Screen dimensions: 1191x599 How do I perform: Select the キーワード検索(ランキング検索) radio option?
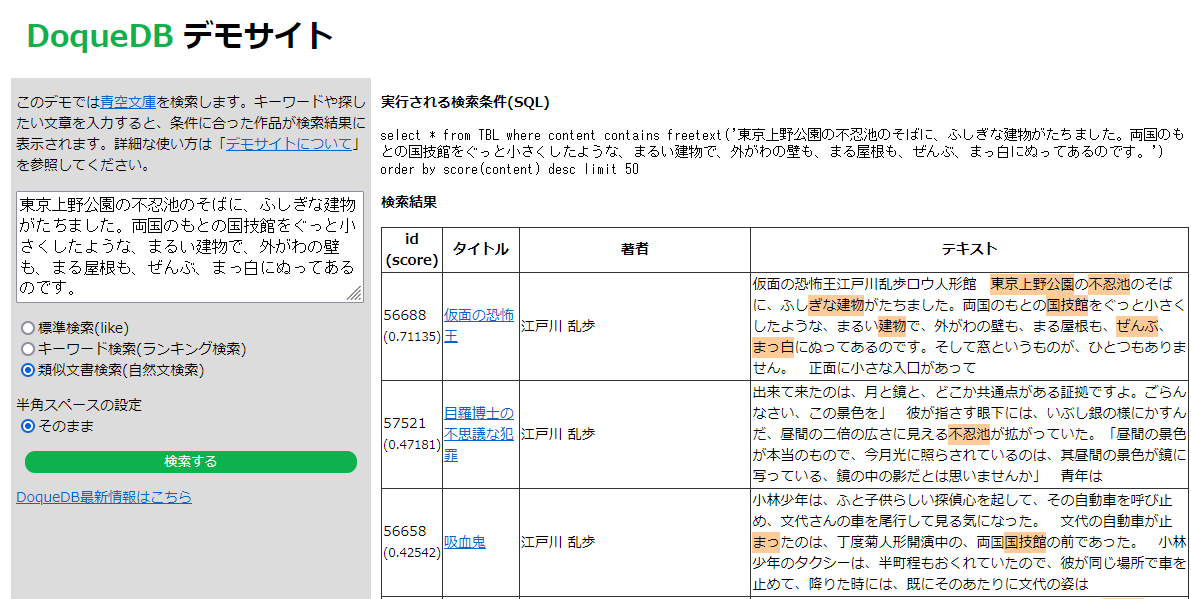click(28, 349)
